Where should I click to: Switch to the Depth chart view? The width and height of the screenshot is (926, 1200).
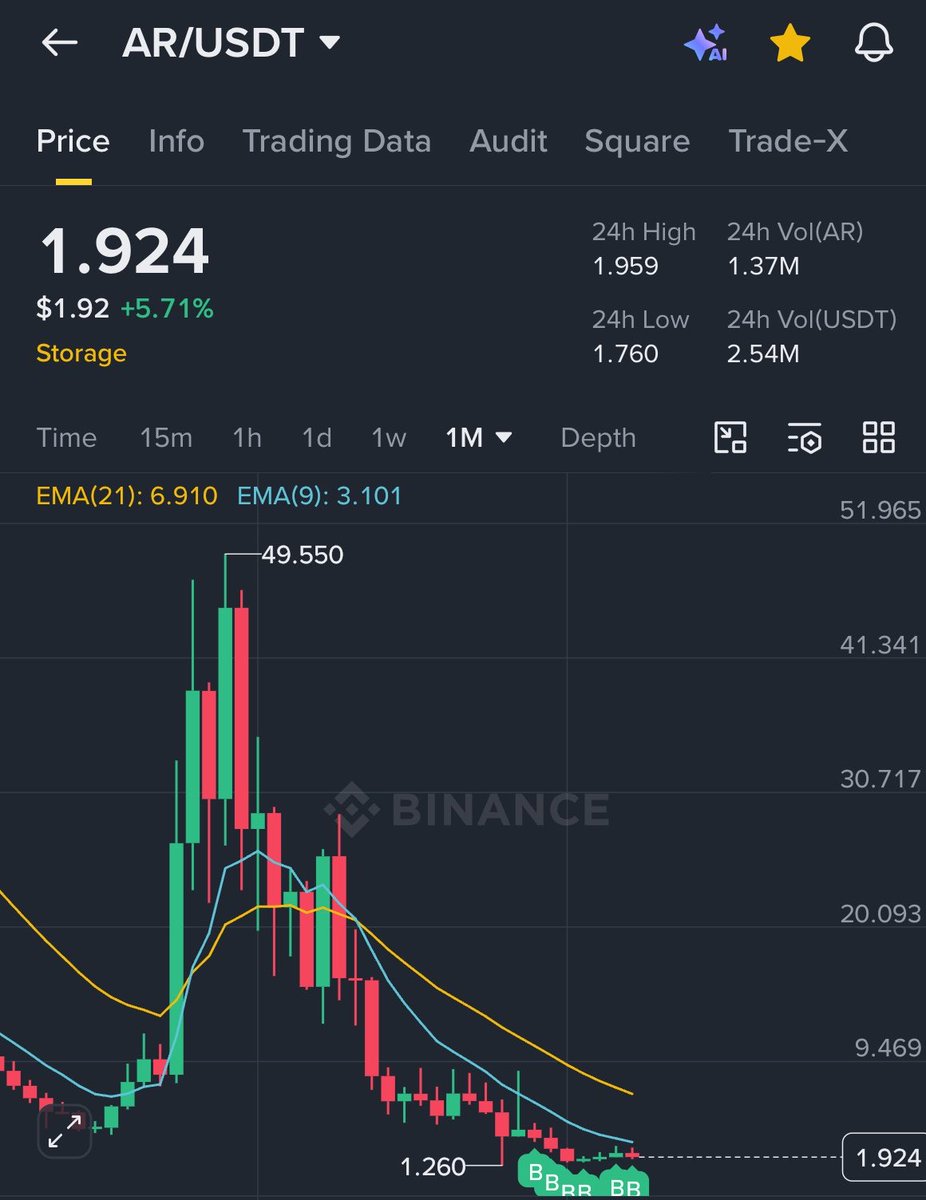click(x=598, y=438)
